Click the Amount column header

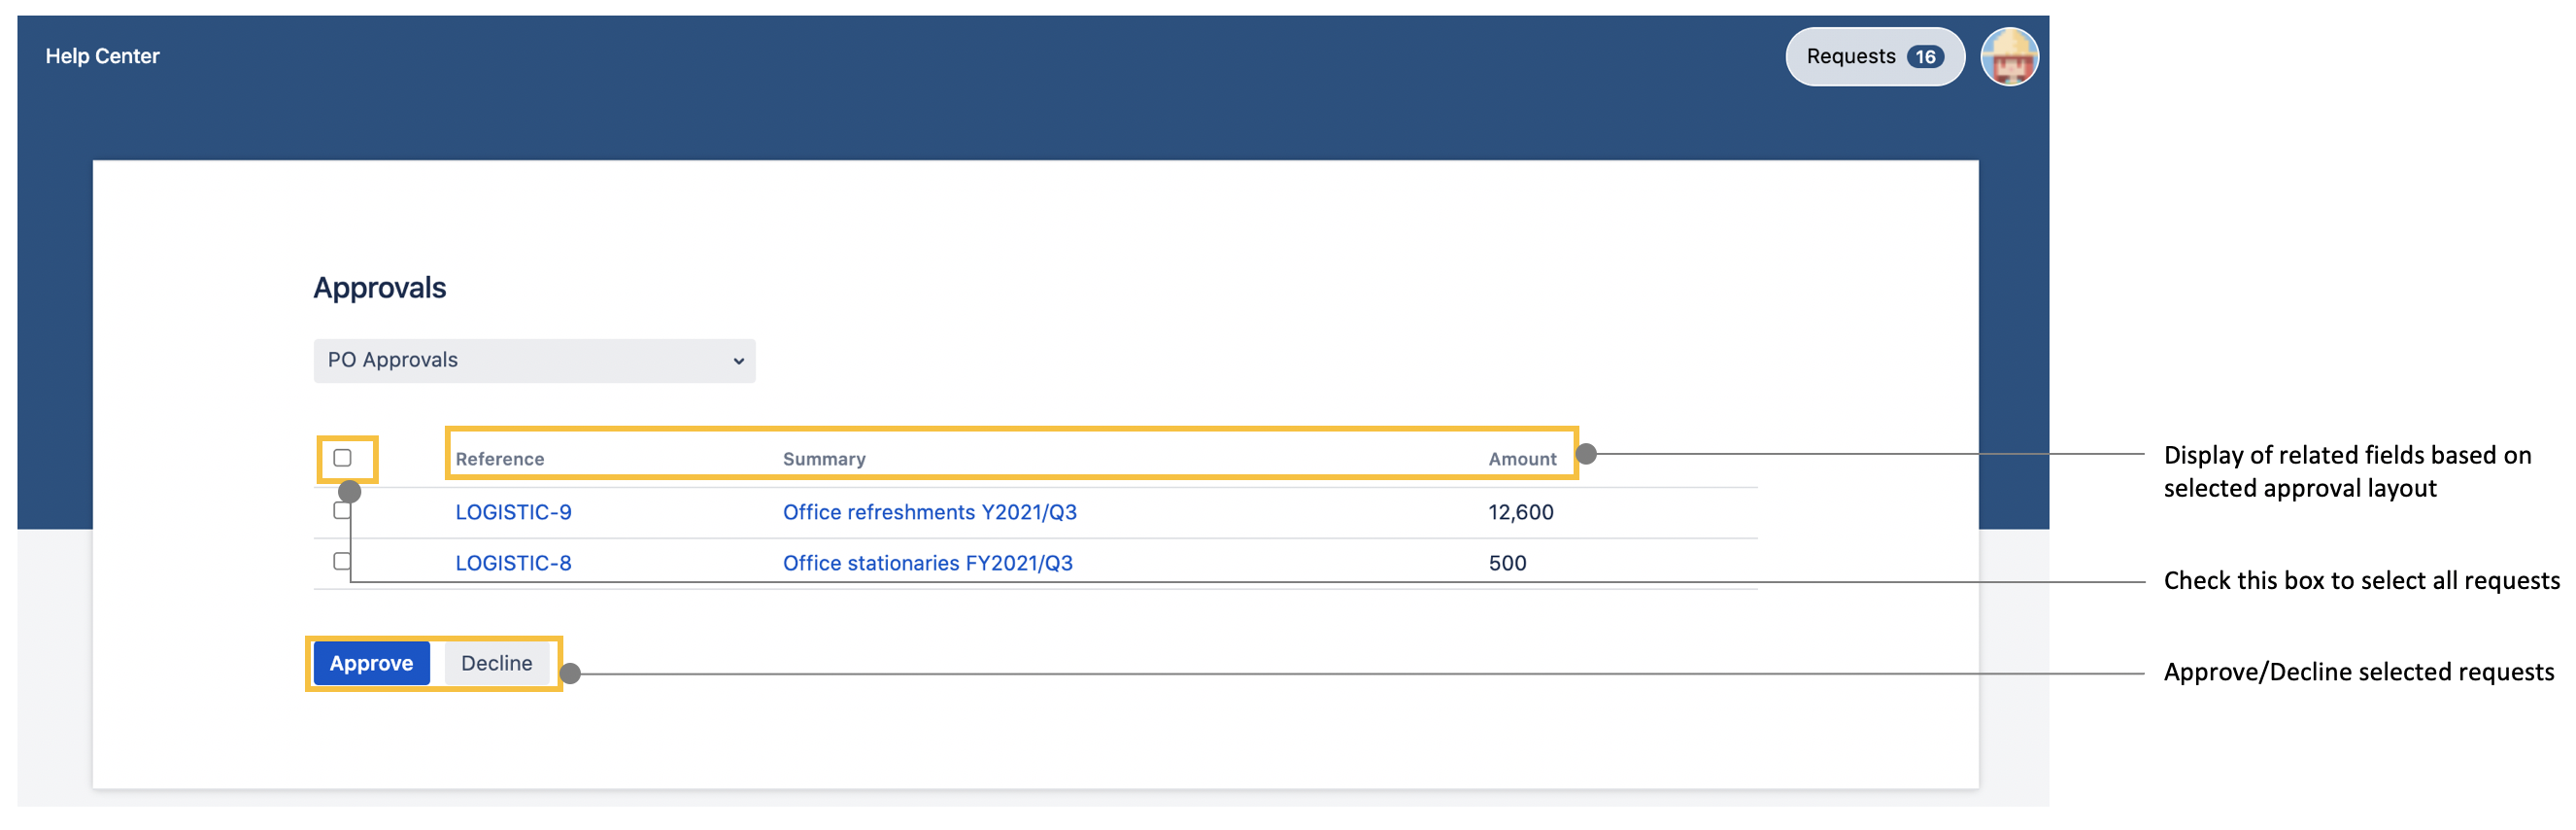coord(1521,459)
